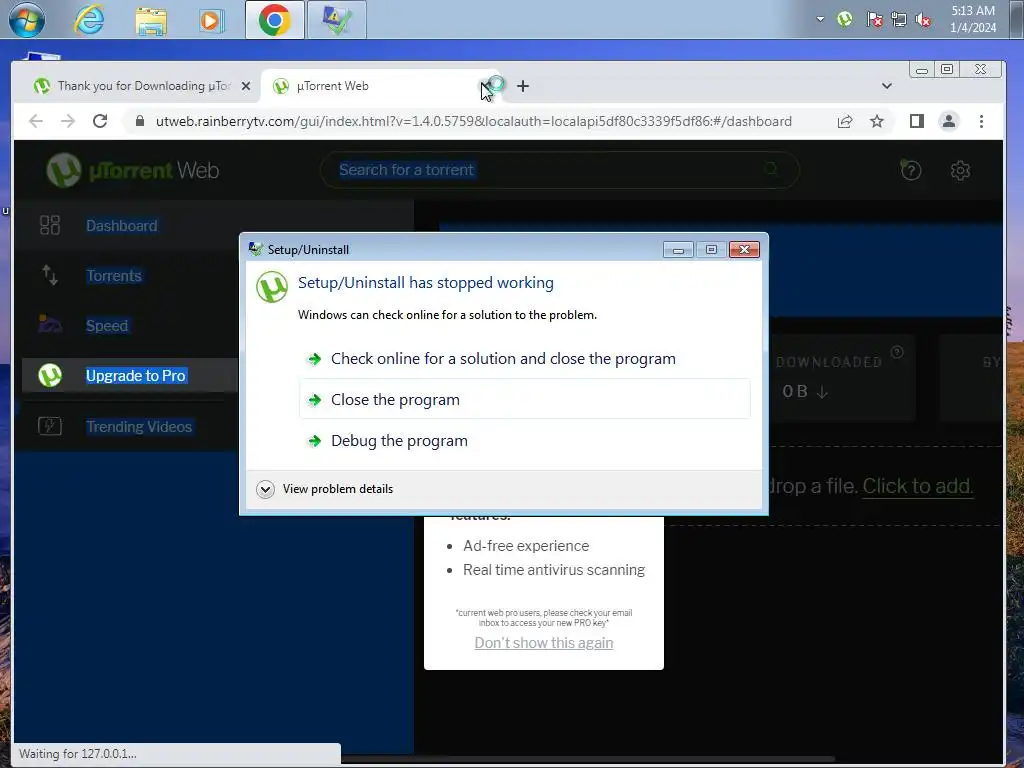The width and height of the screenshot is (1024, 768).
Task: Minimize the Chrome window
Action: click(x=921, y=69)
